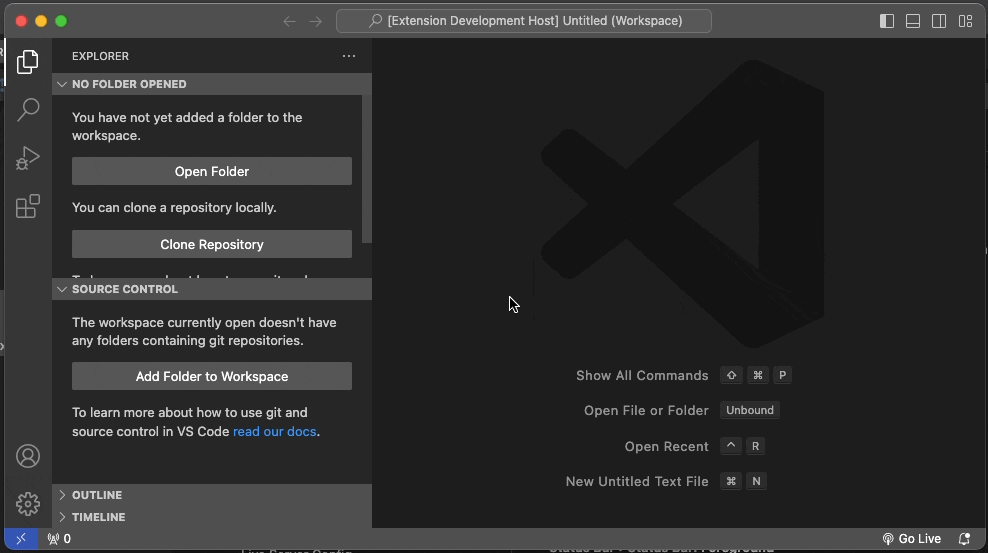Collapse the No Folder Opened section

pyautogui.click(x=212, y=84)
